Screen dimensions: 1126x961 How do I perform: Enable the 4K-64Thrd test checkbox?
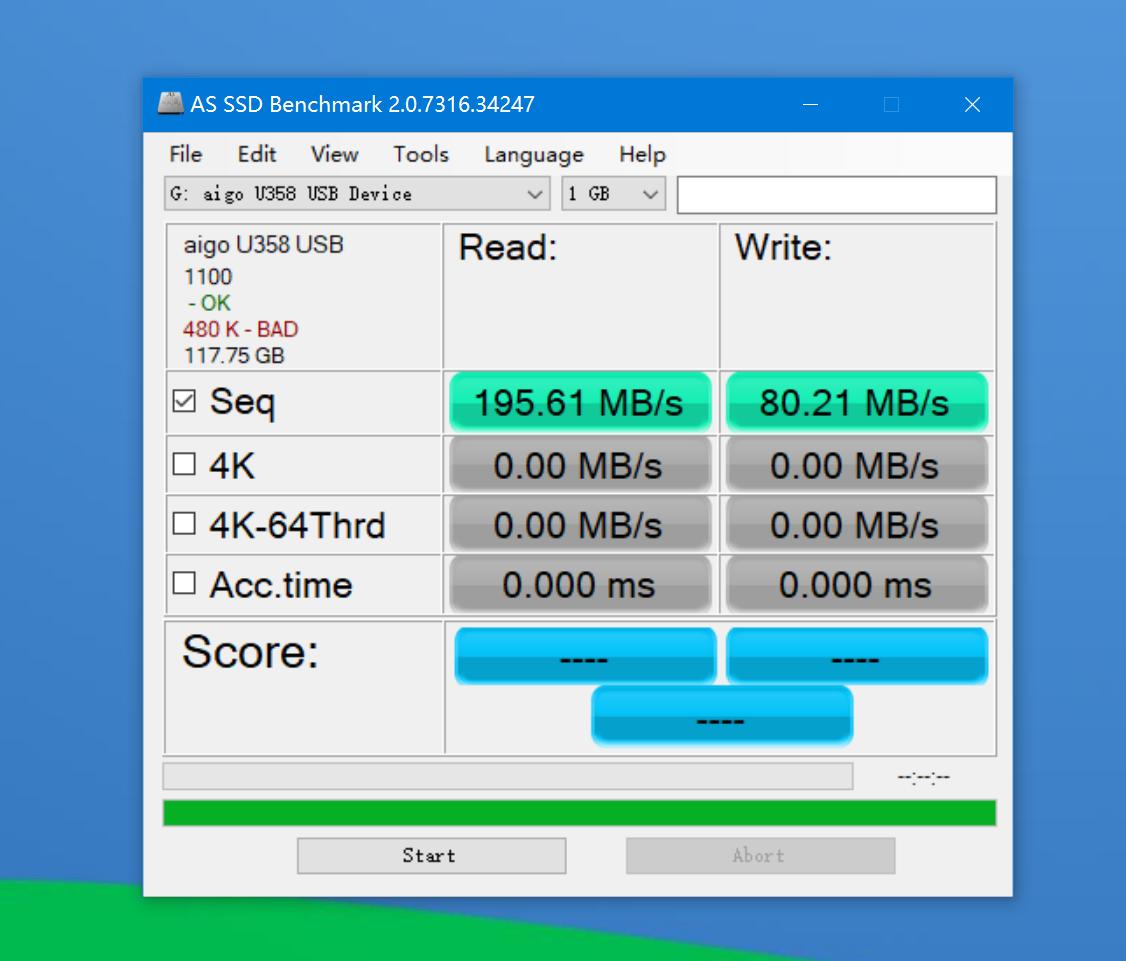pyautogui.click(x=185, y=524)
